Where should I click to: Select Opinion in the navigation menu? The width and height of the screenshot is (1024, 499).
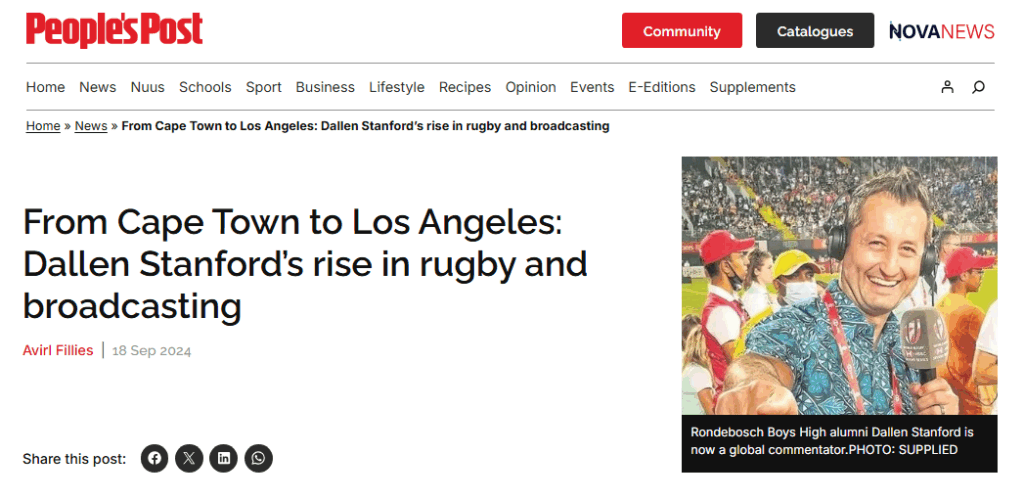(530, 87)
